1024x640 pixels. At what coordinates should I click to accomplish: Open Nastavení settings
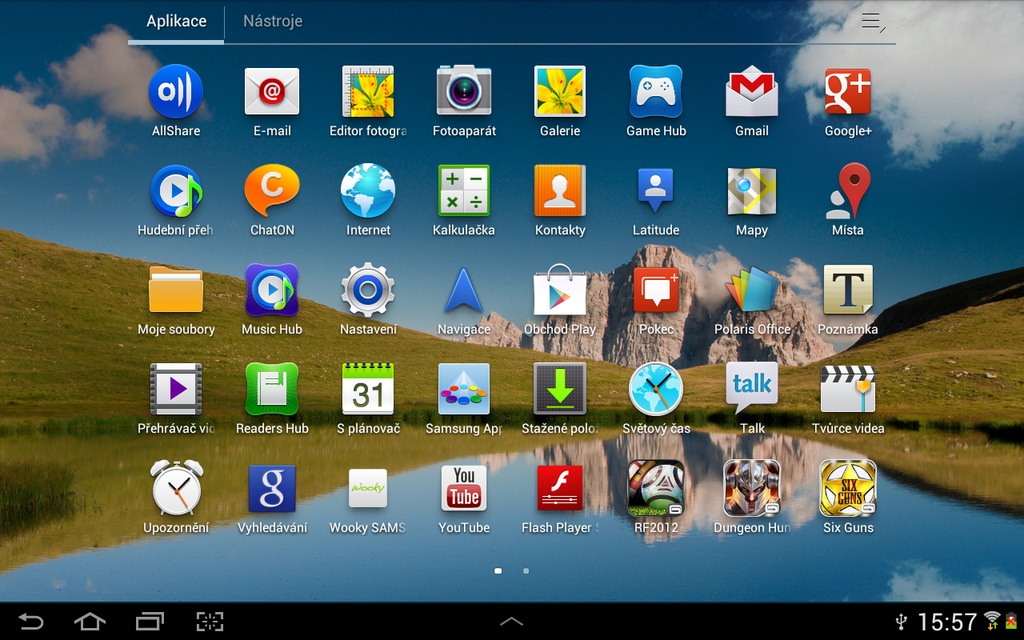point(368,289)
